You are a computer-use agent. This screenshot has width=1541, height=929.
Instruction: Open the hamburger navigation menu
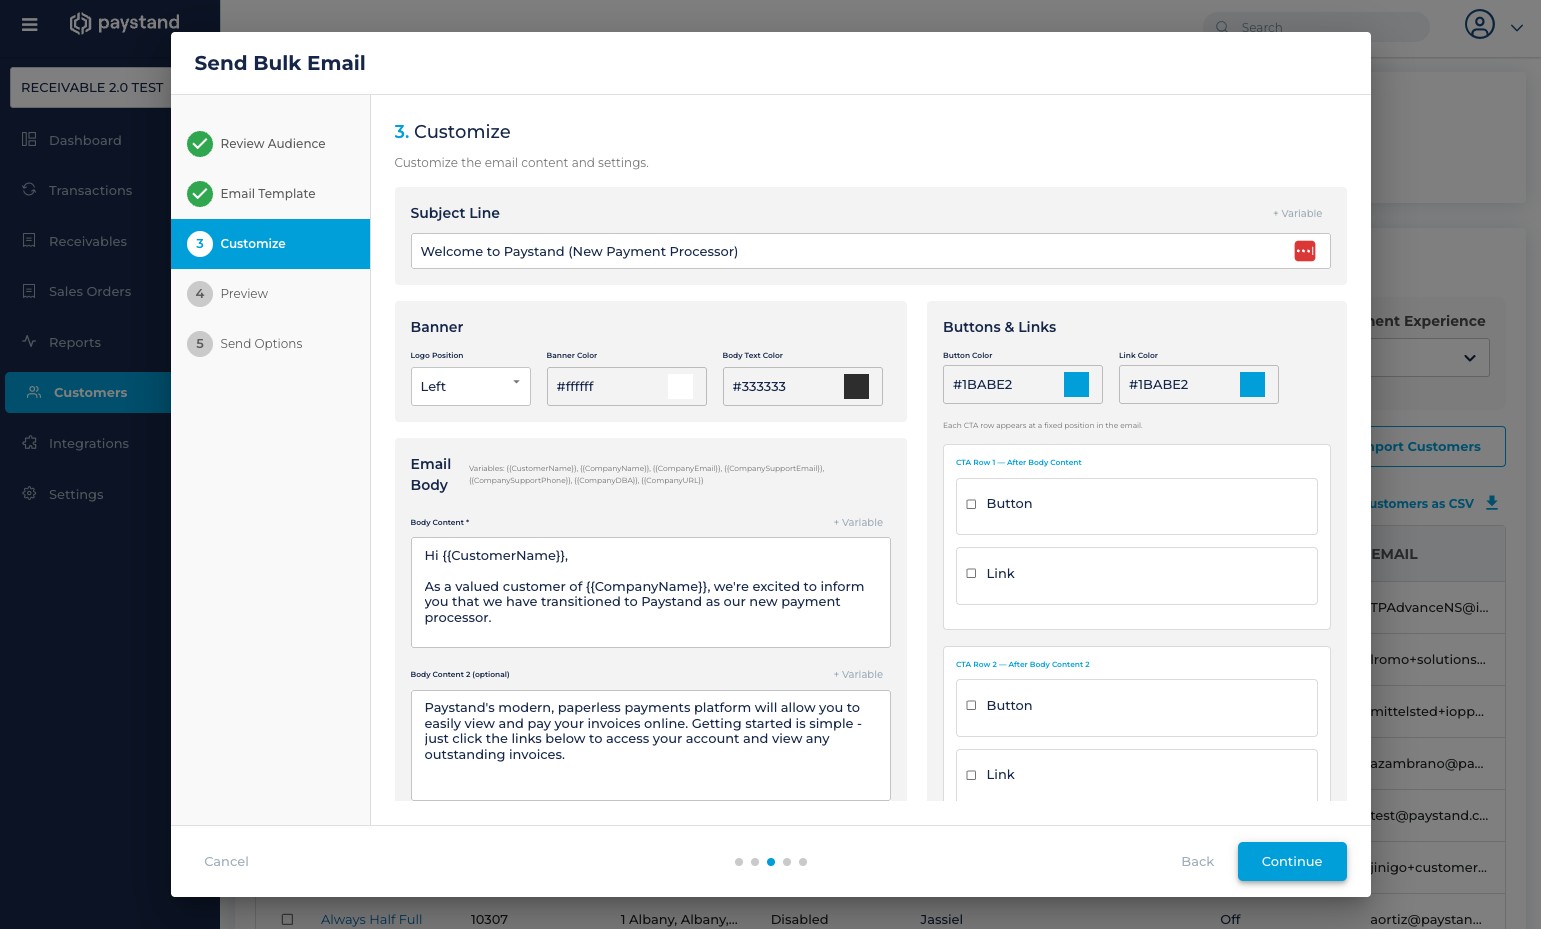point(30,24)
